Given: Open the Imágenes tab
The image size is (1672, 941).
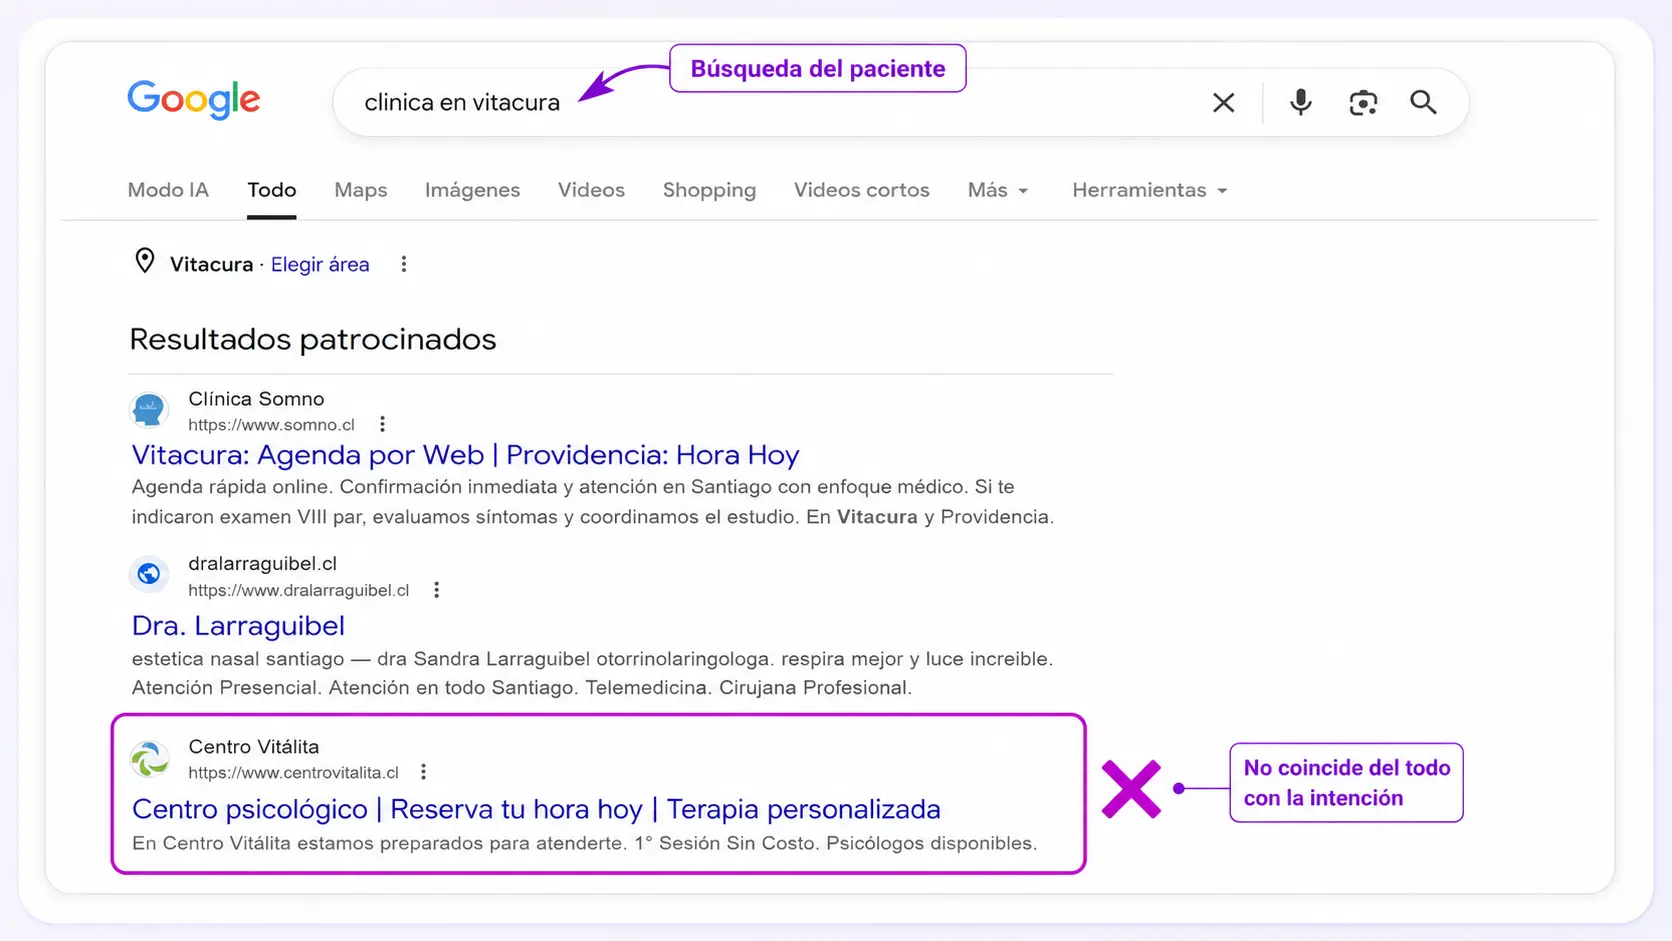Looking at the screenshot, I should (x=472, y=190).
